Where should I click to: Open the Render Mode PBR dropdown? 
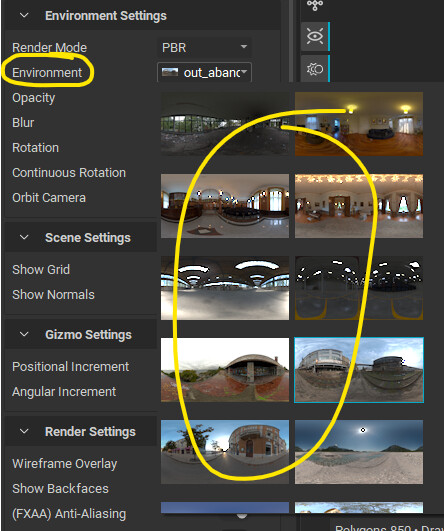pos(204,47)
